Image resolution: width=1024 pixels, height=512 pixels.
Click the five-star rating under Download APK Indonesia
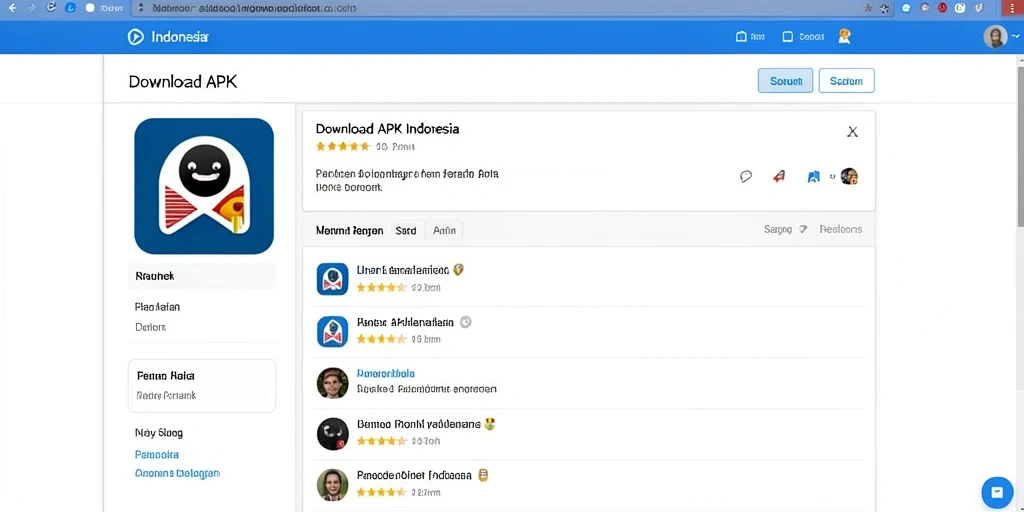(x=343, y=146)
